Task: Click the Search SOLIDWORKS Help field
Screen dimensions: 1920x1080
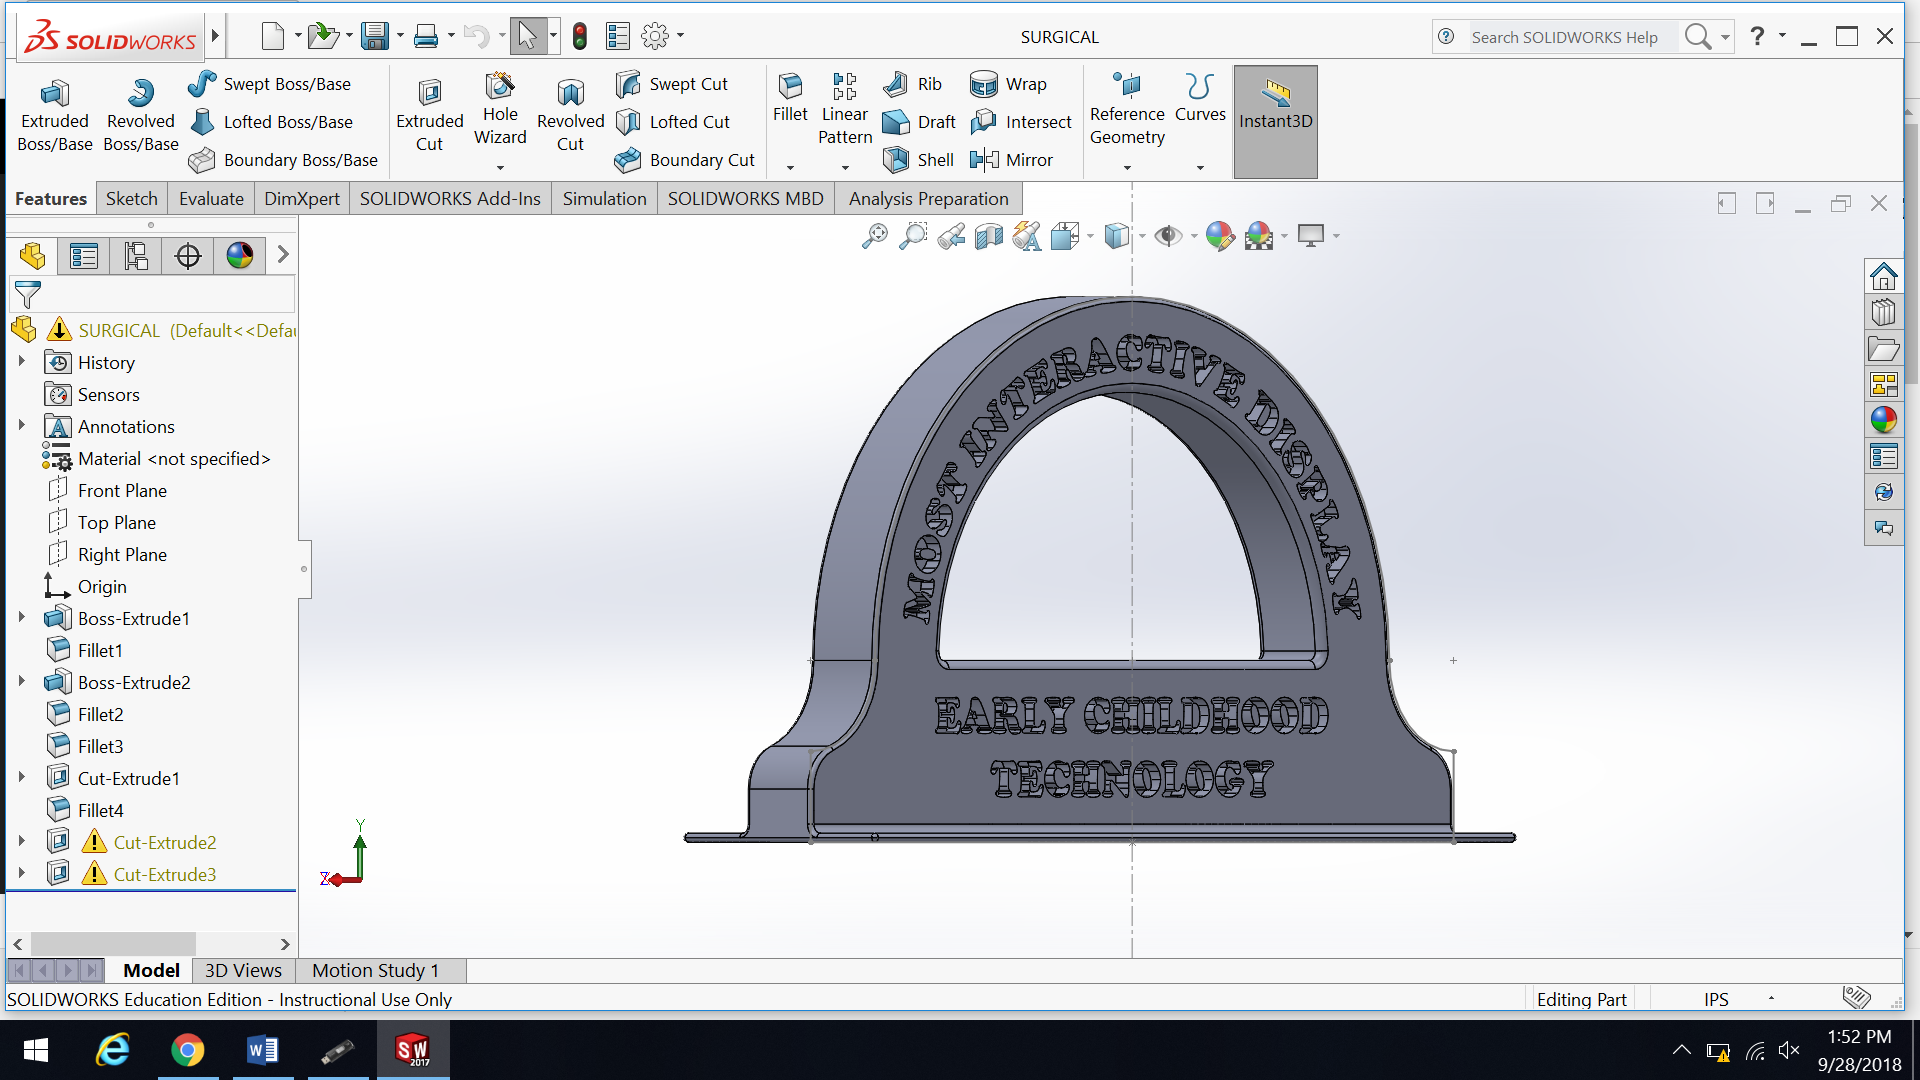Action: pyautogui.click(x=1563, y=37)
